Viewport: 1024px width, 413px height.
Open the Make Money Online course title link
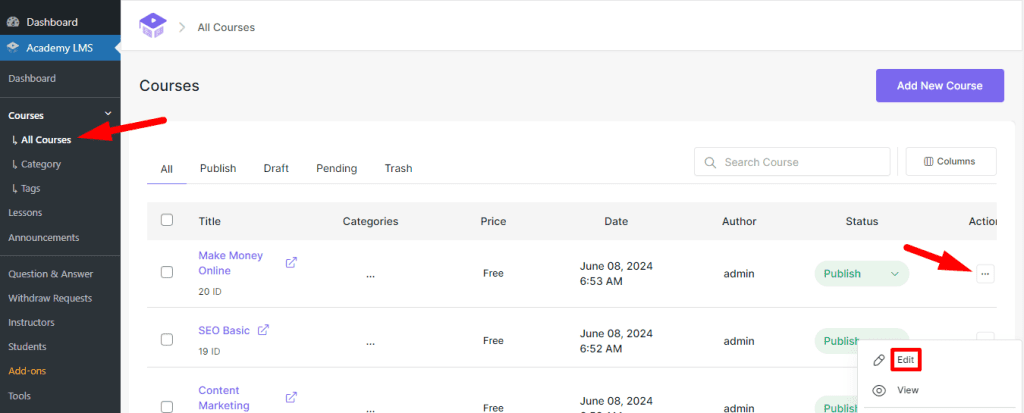point(230,263)
